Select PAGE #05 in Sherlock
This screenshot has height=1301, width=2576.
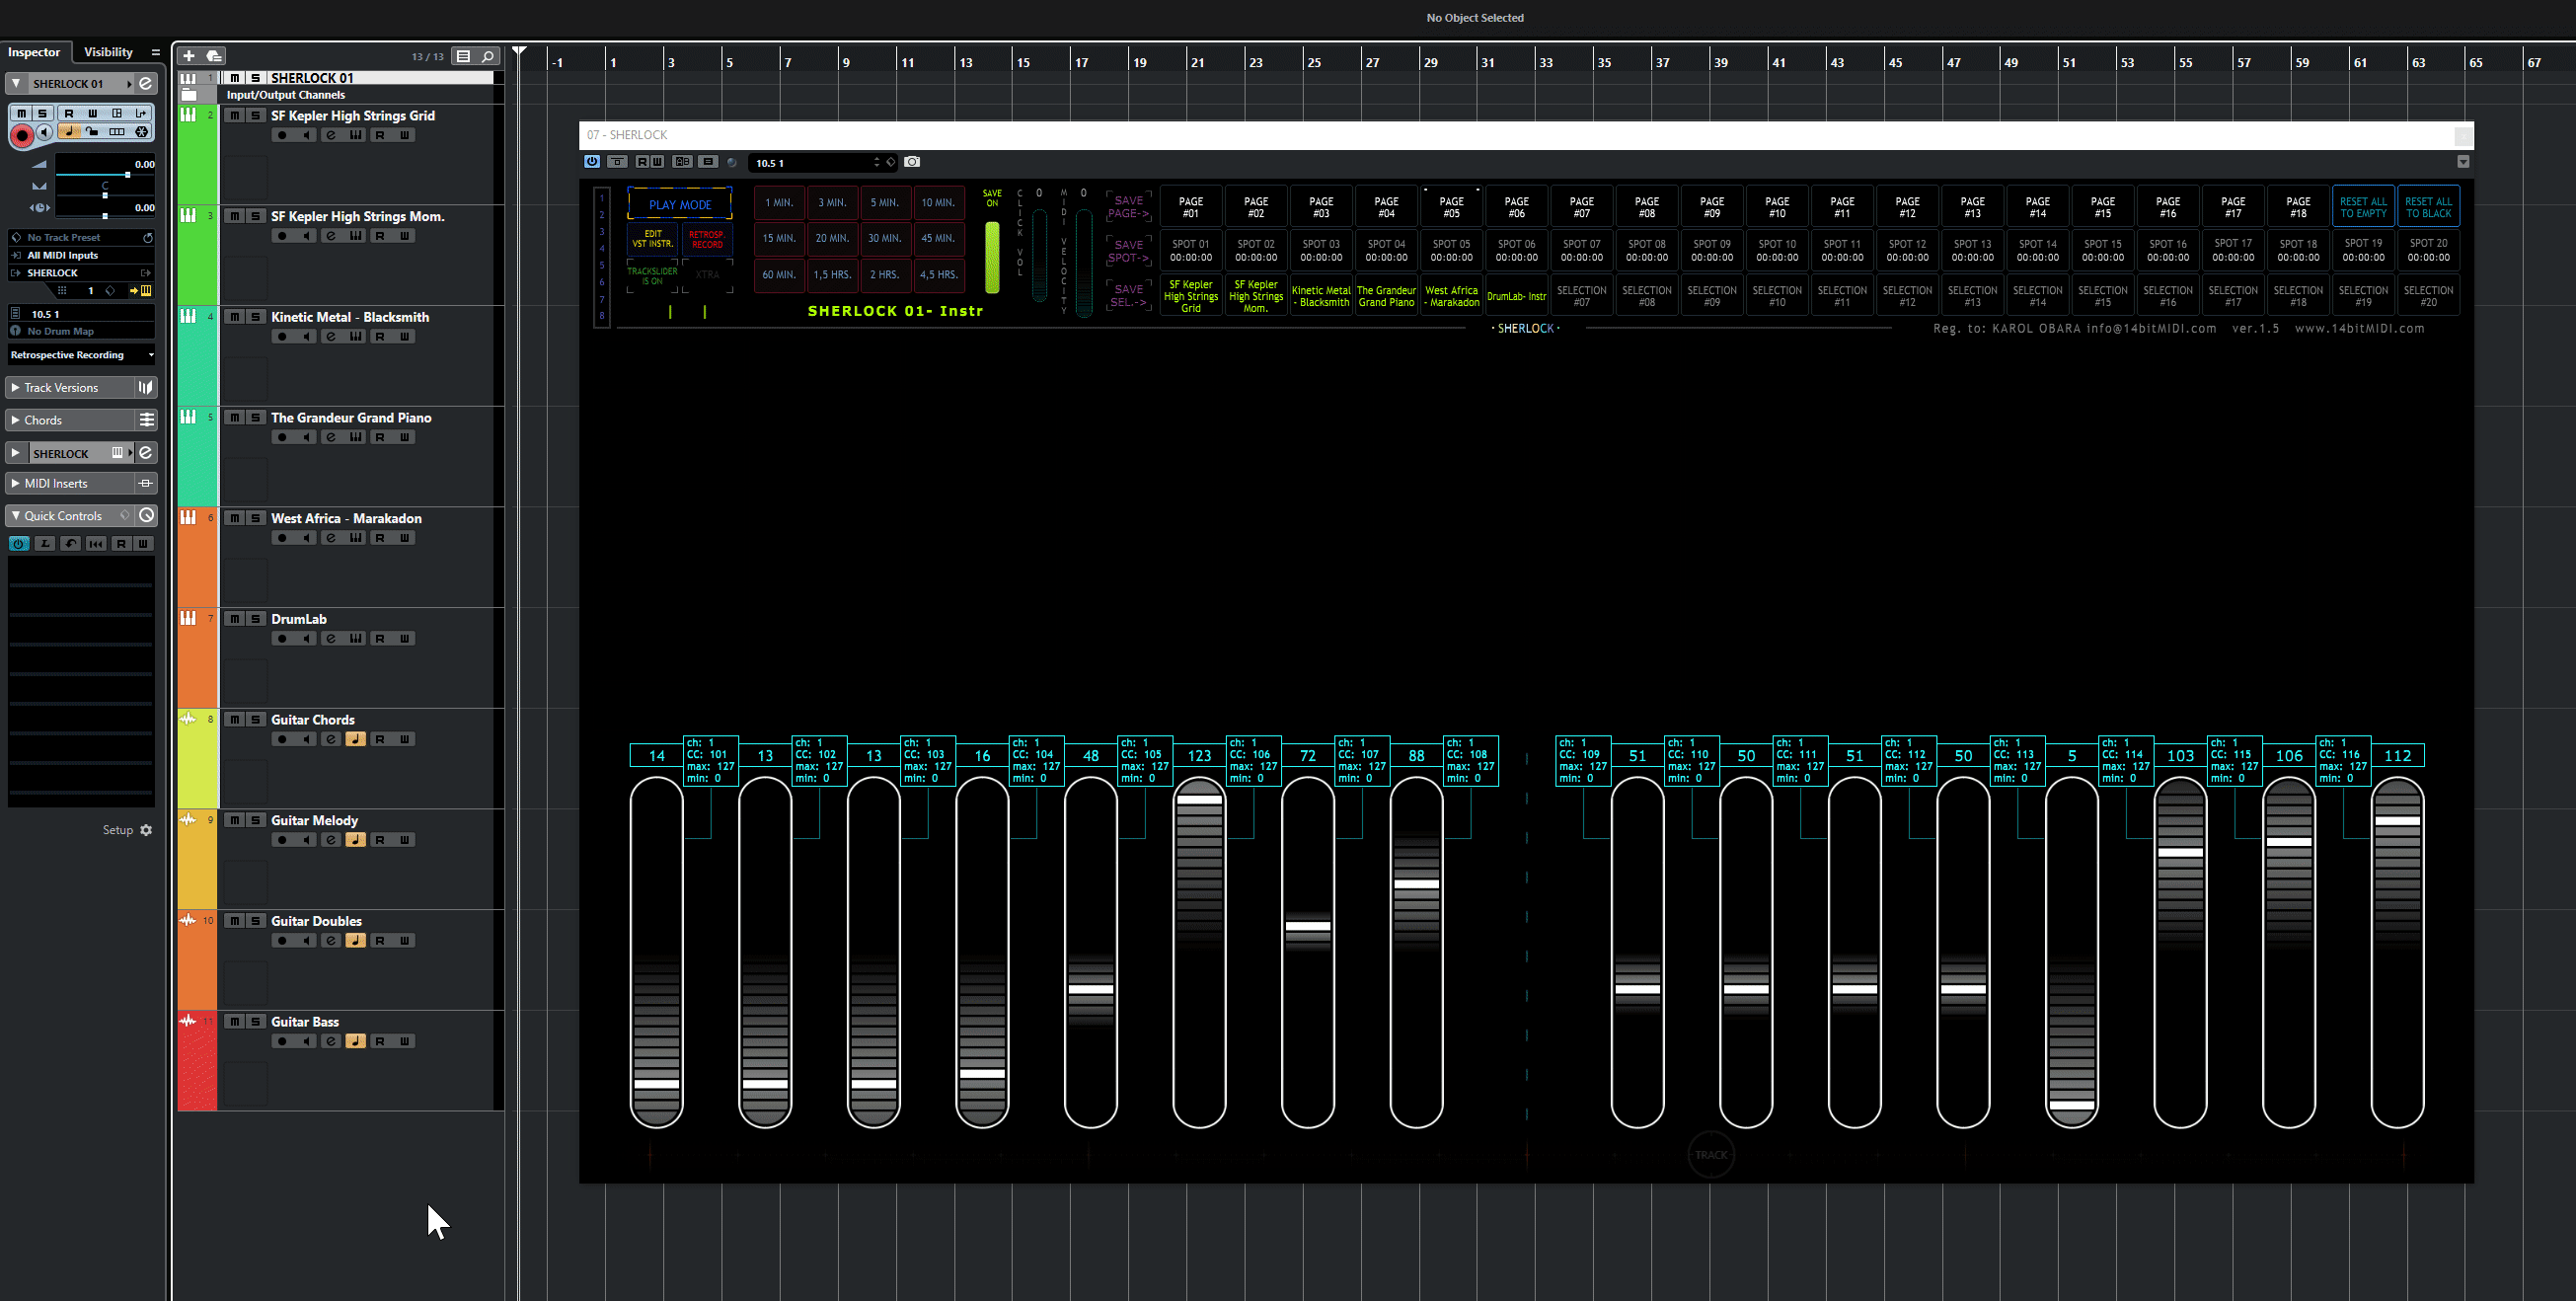[x=1451, y=207]
